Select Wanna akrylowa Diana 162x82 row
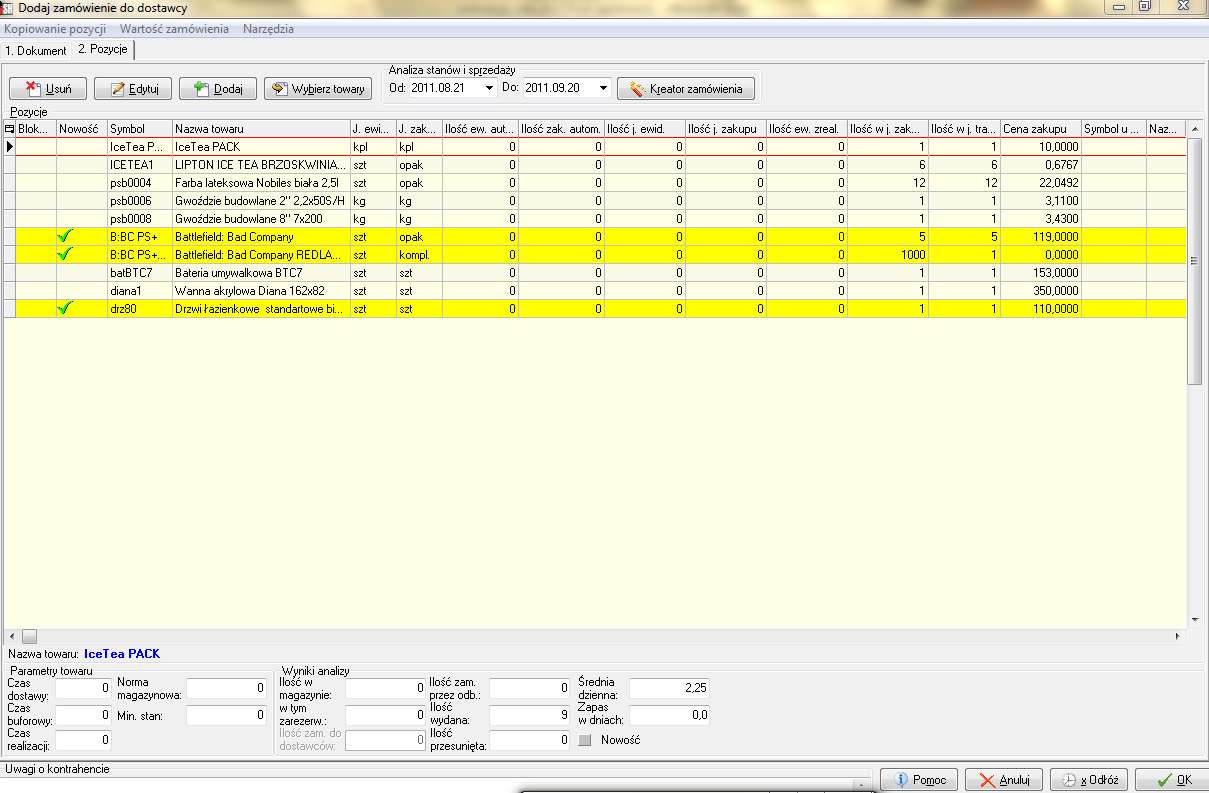1209x793 pixels. [594, 290]
